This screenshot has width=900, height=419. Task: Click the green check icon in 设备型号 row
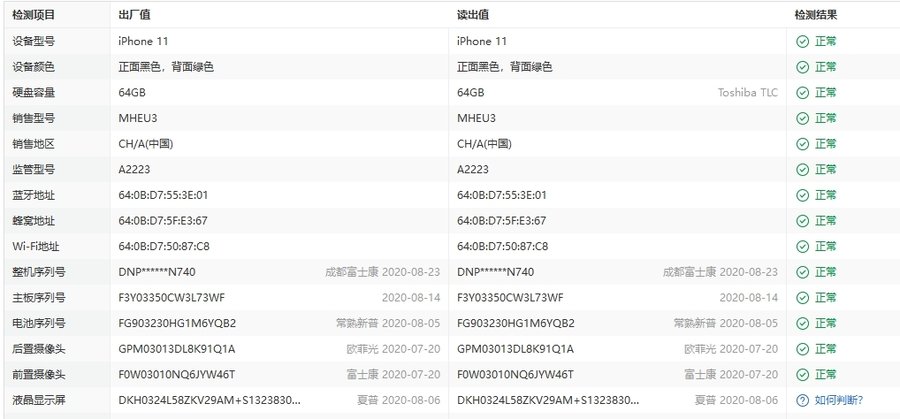point(802,41)
